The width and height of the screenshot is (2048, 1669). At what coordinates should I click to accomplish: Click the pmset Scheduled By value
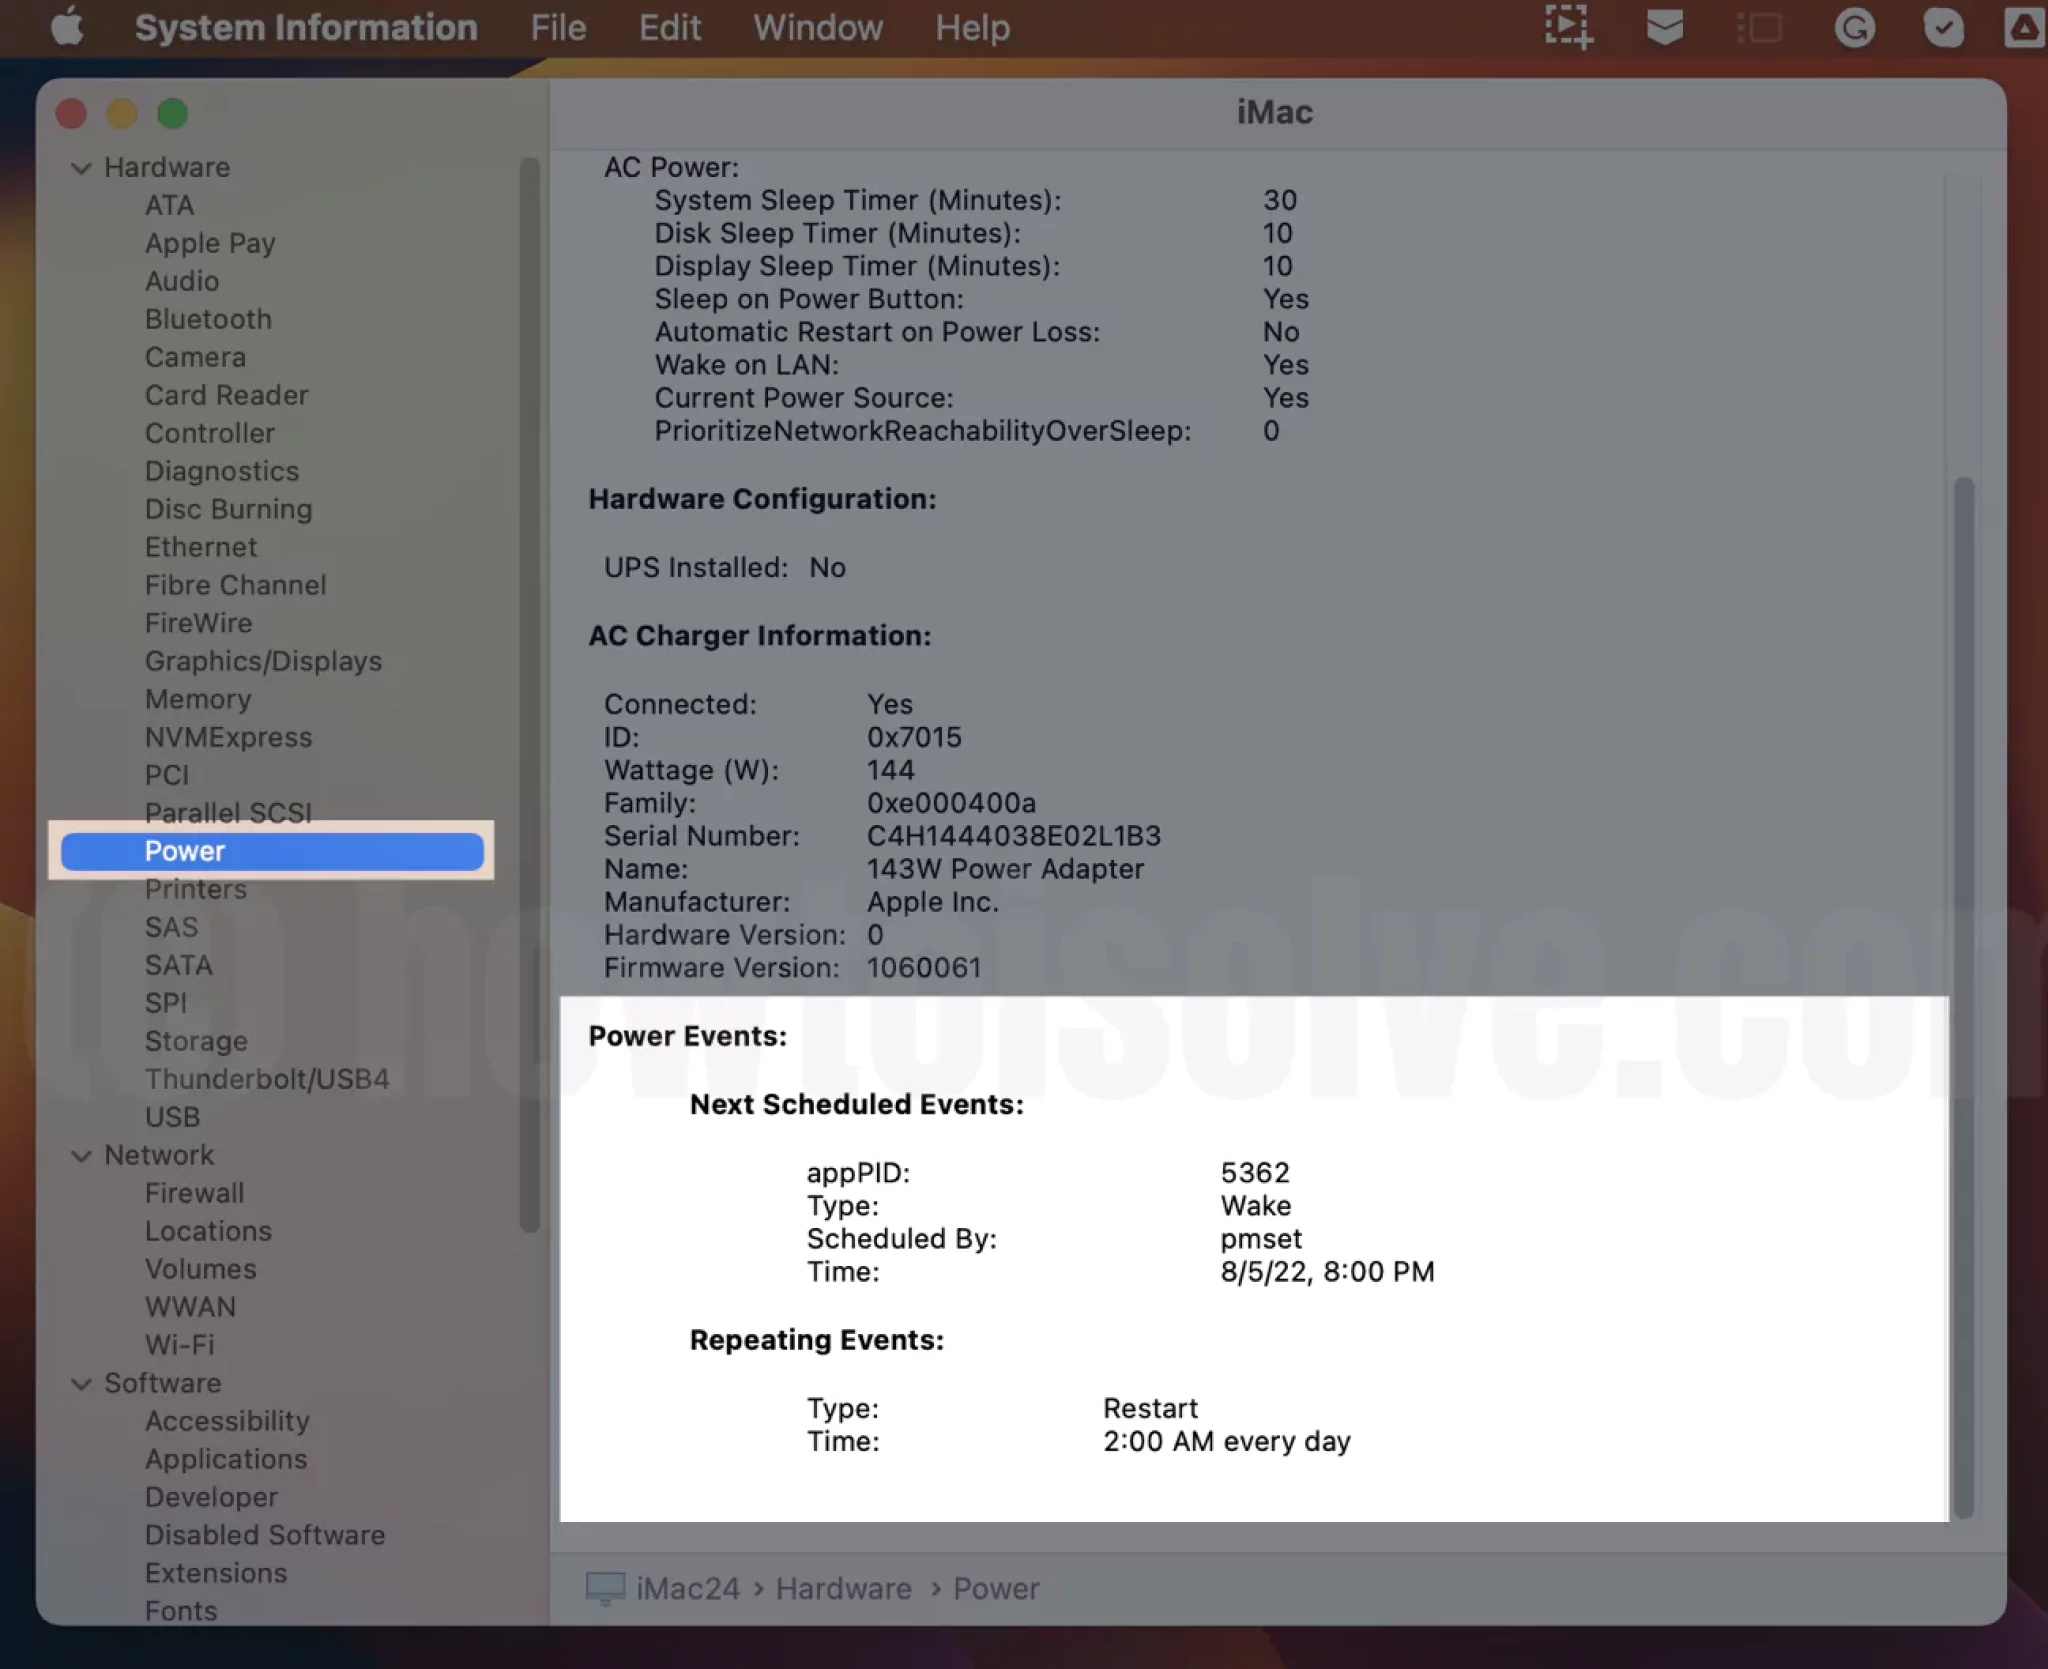click(x=1261, y=1238)
